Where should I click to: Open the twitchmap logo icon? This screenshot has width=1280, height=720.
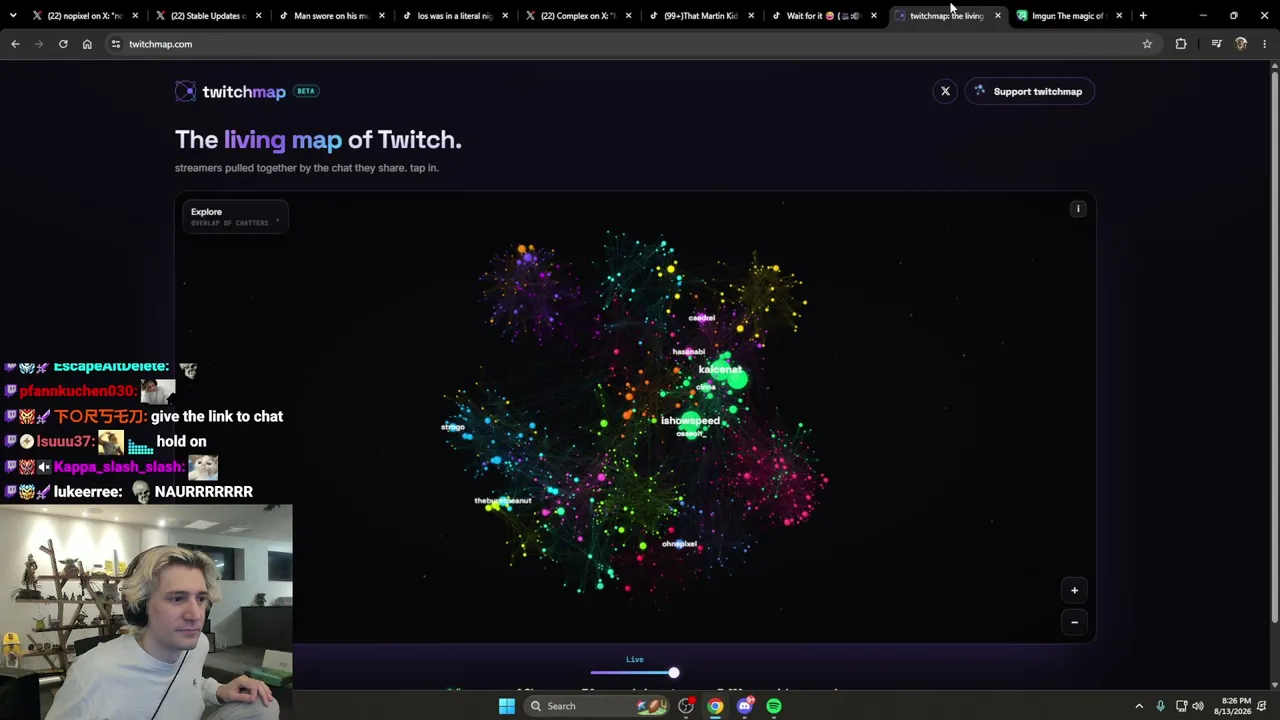(x=186, y=91)
